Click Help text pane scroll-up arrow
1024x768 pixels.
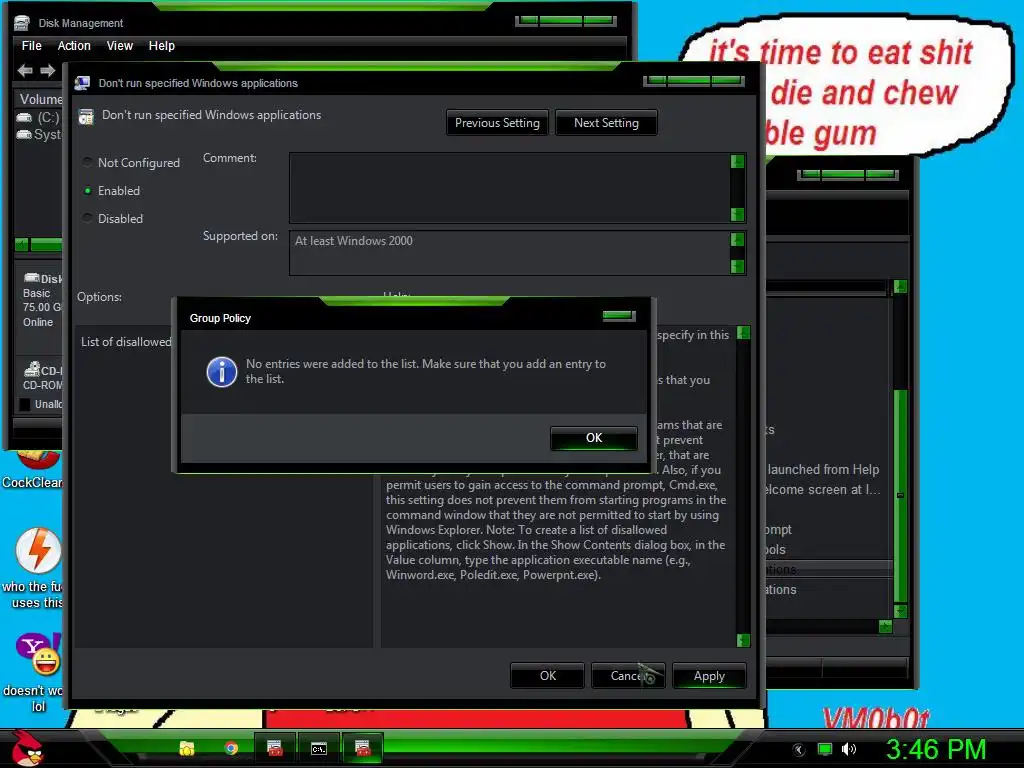coord(743,333)
